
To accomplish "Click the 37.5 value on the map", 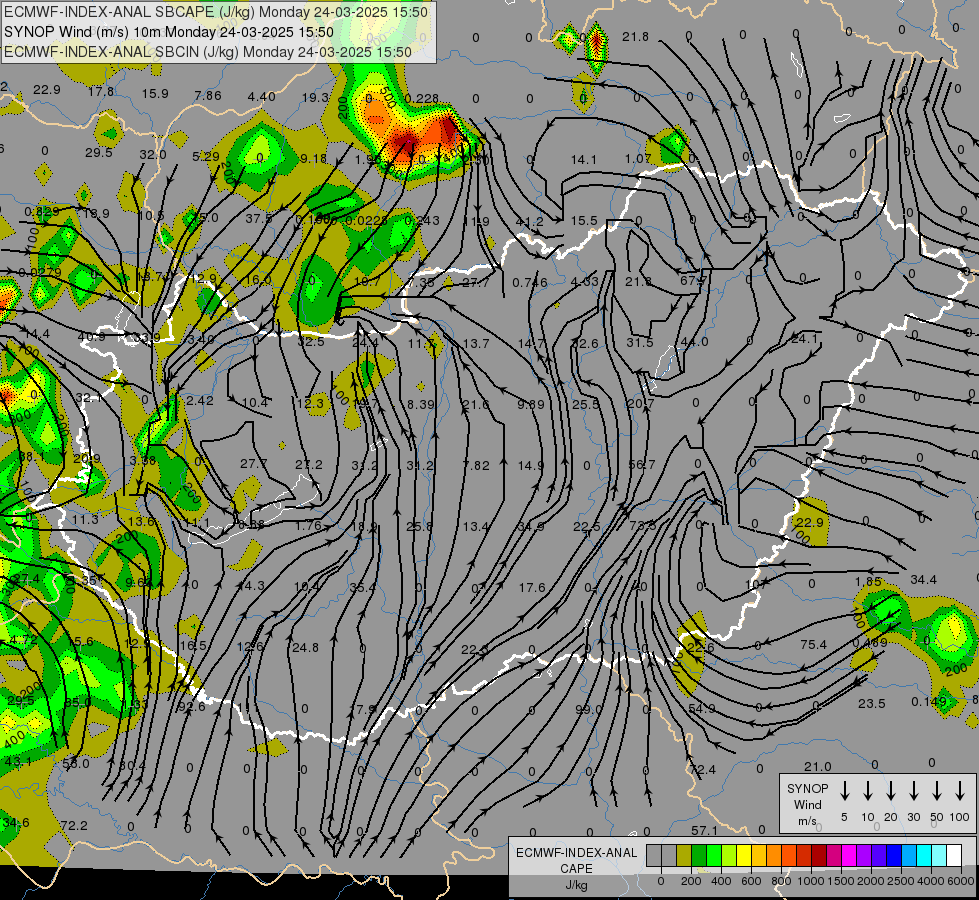I will point(258,218).
